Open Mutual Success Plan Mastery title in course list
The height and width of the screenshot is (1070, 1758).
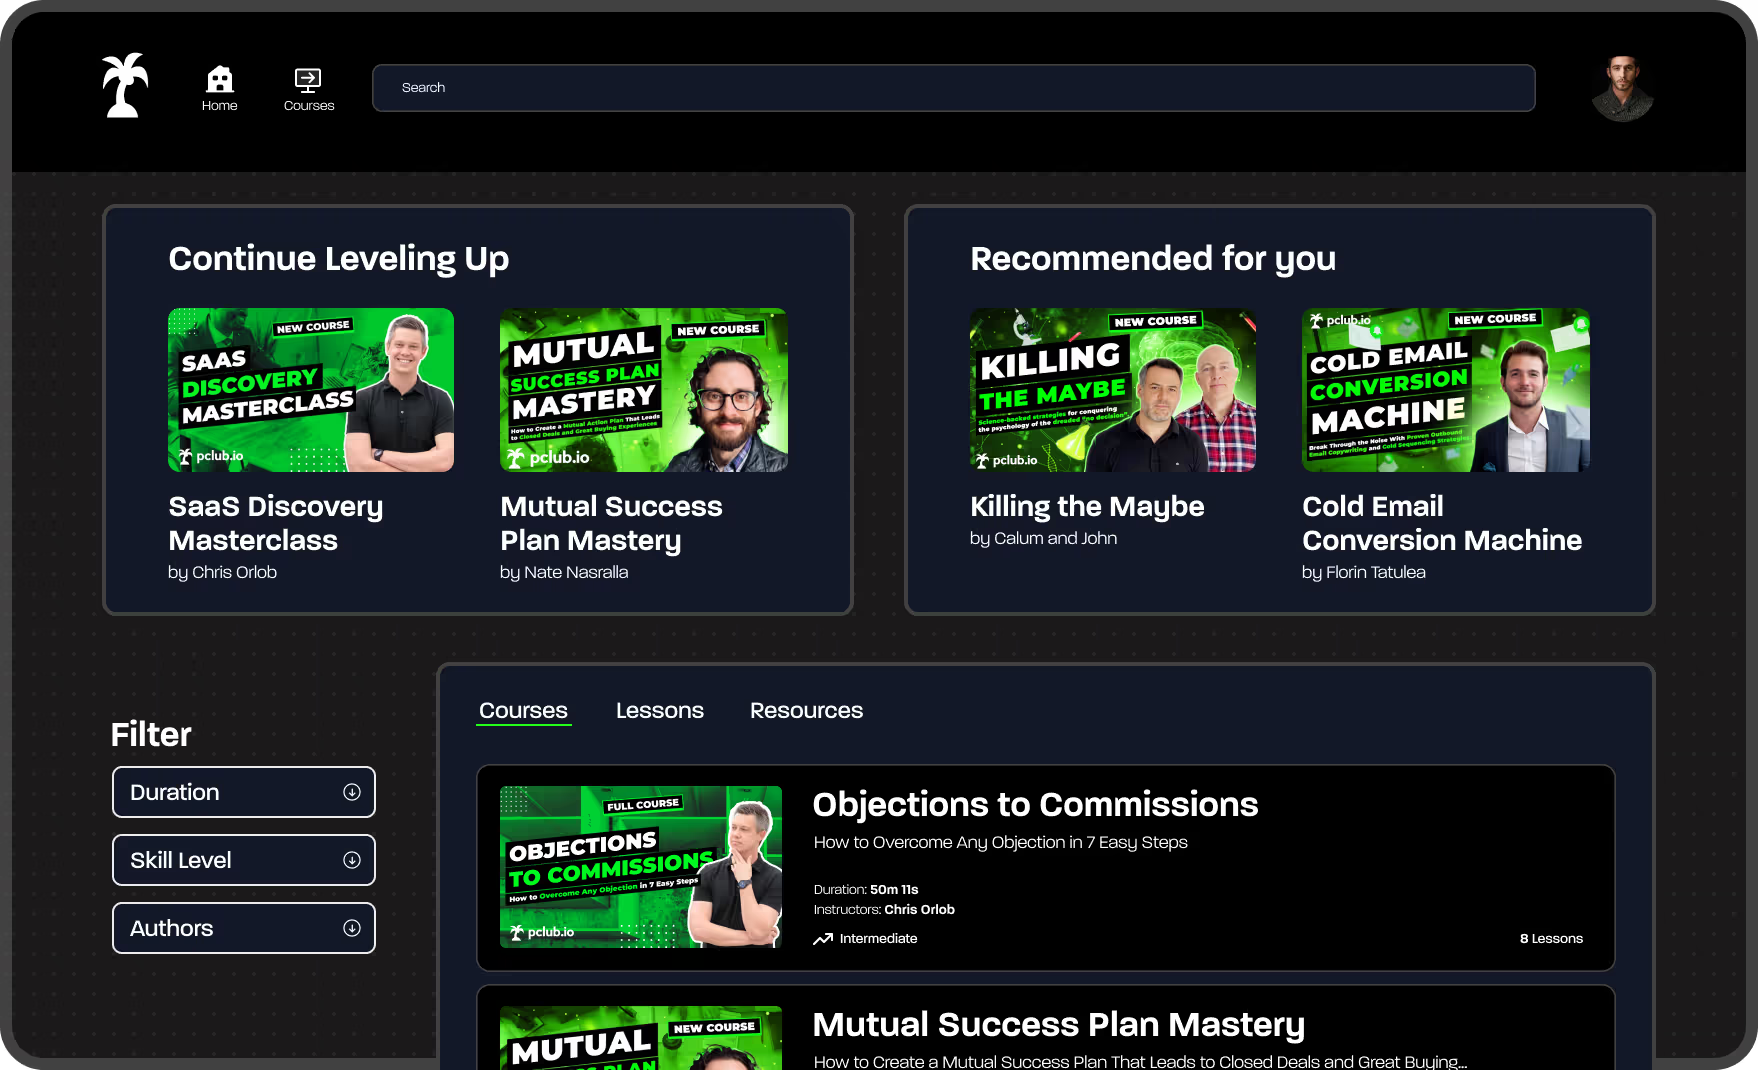1059,1024
